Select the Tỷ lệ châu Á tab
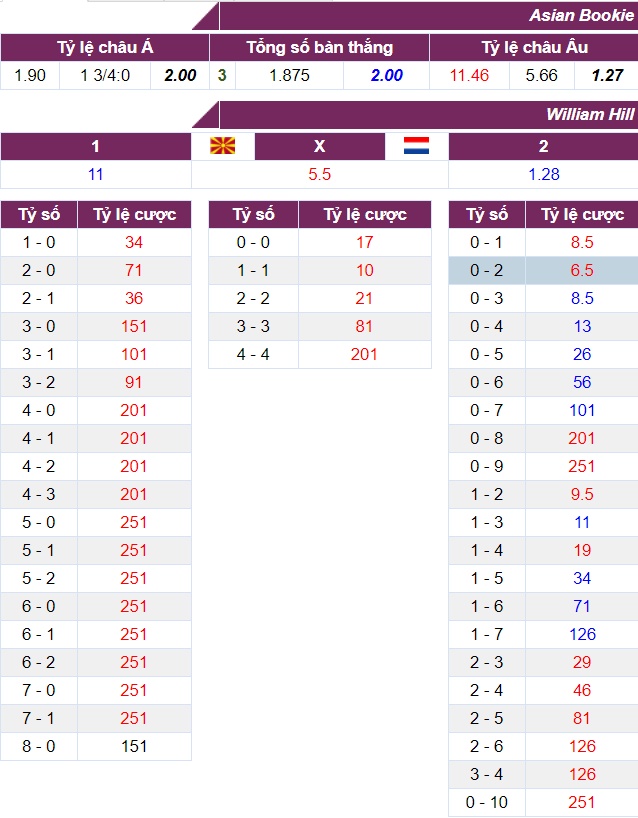The image size is (638, 818). click(100, 45)
